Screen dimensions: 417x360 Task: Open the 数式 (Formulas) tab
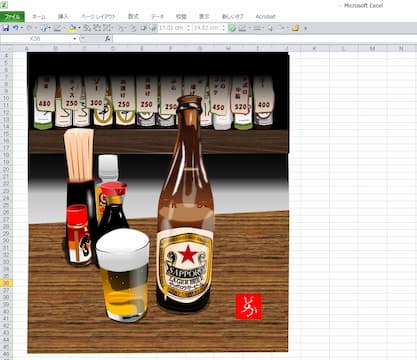133,17
